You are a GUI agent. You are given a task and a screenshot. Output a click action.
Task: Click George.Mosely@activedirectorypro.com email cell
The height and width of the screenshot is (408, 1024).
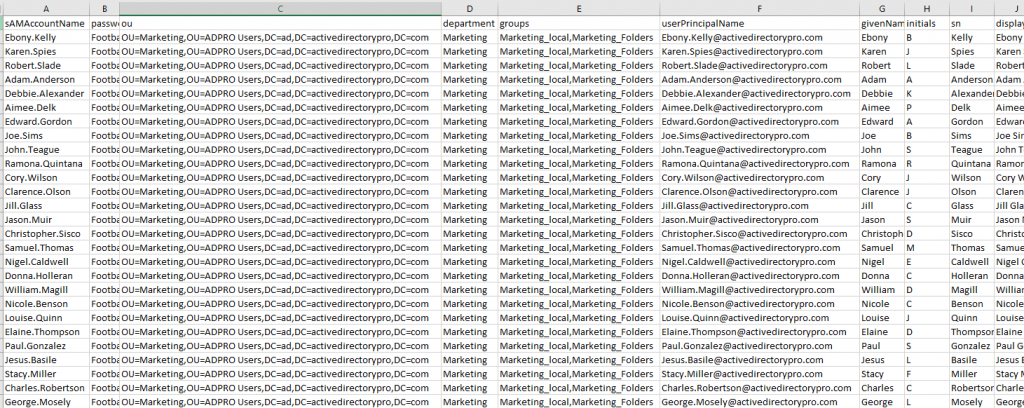click(759, 402)
